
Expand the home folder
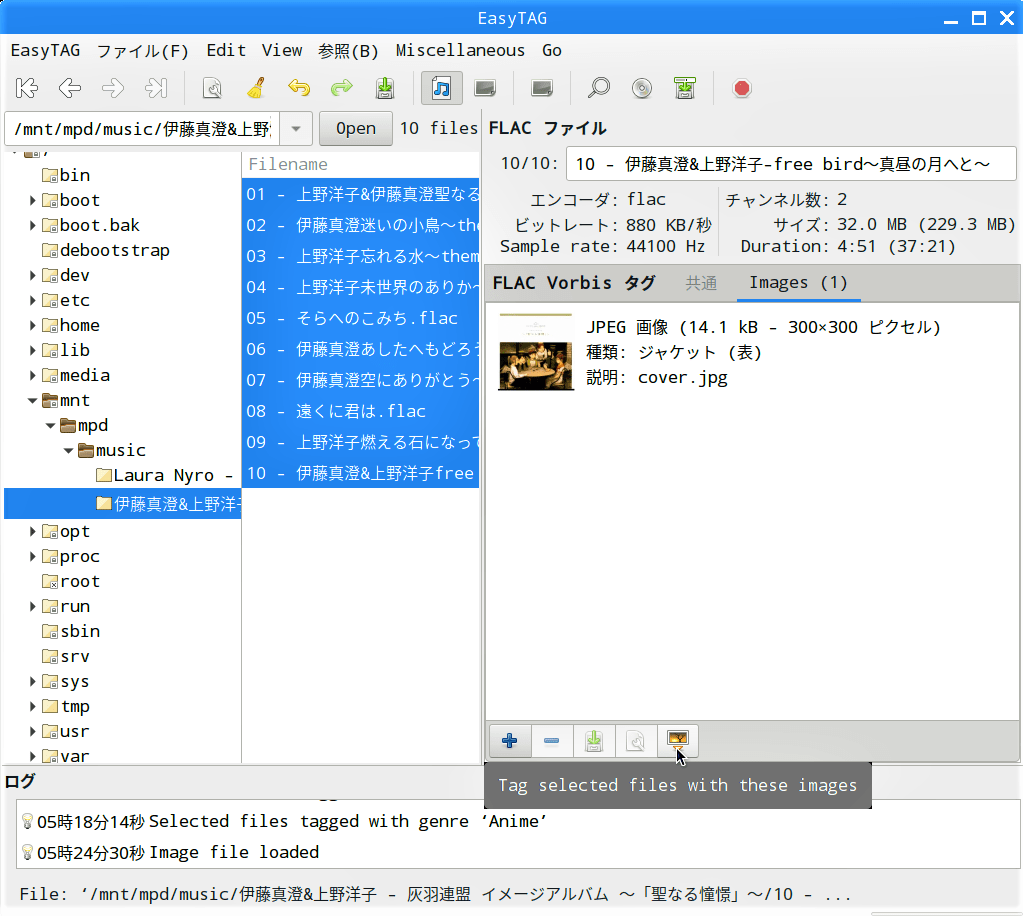tap(32, 325)
